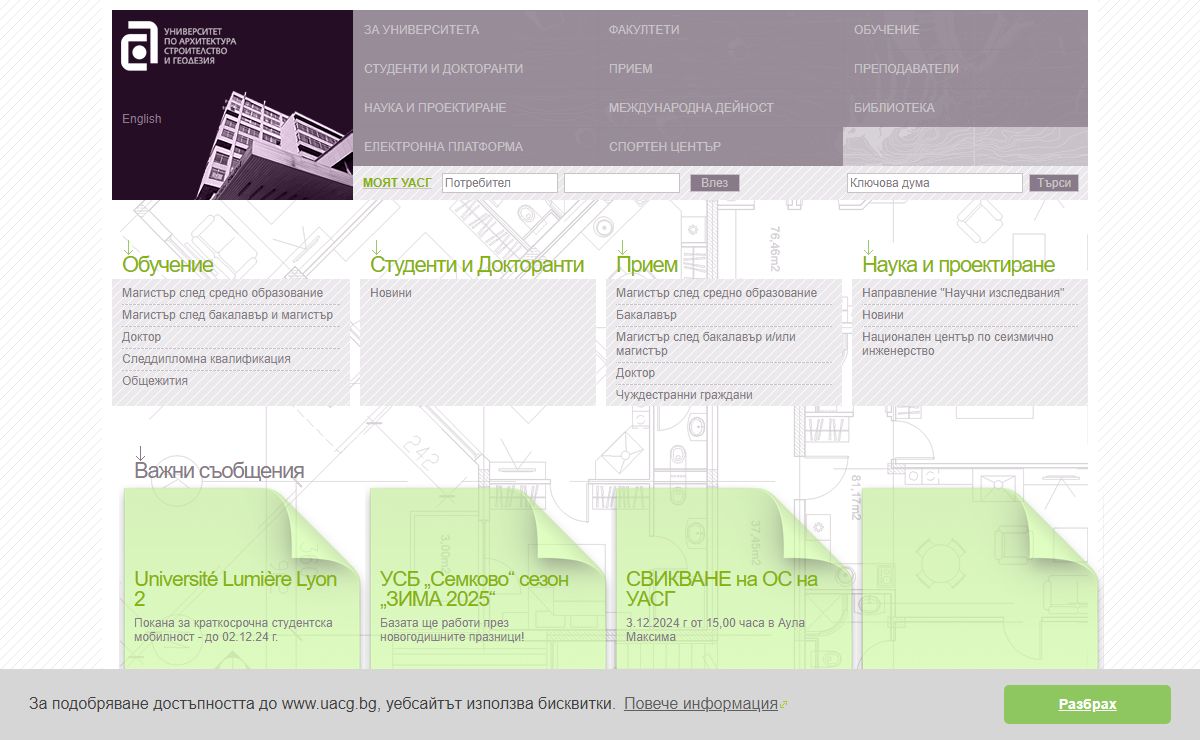
Task: Focus the password input field
Action: coord(621,183)
